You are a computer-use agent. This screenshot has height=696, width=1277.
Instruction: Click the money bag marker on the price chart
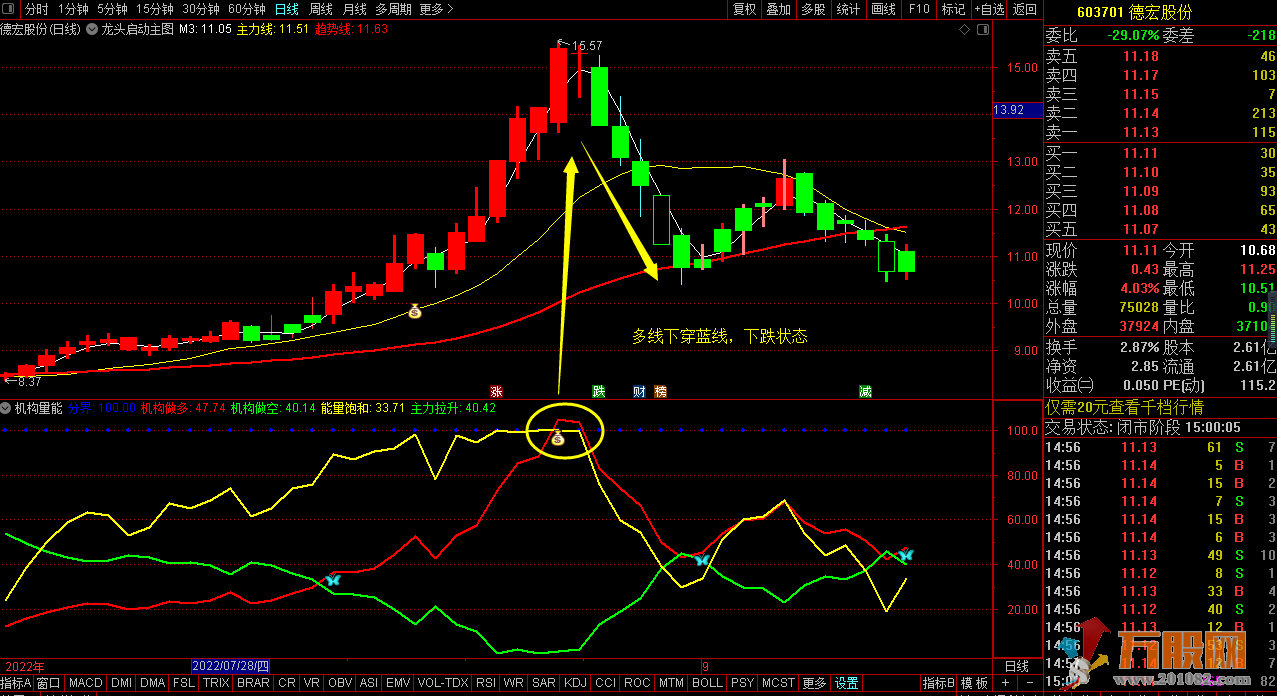click(x=415, y=312)
